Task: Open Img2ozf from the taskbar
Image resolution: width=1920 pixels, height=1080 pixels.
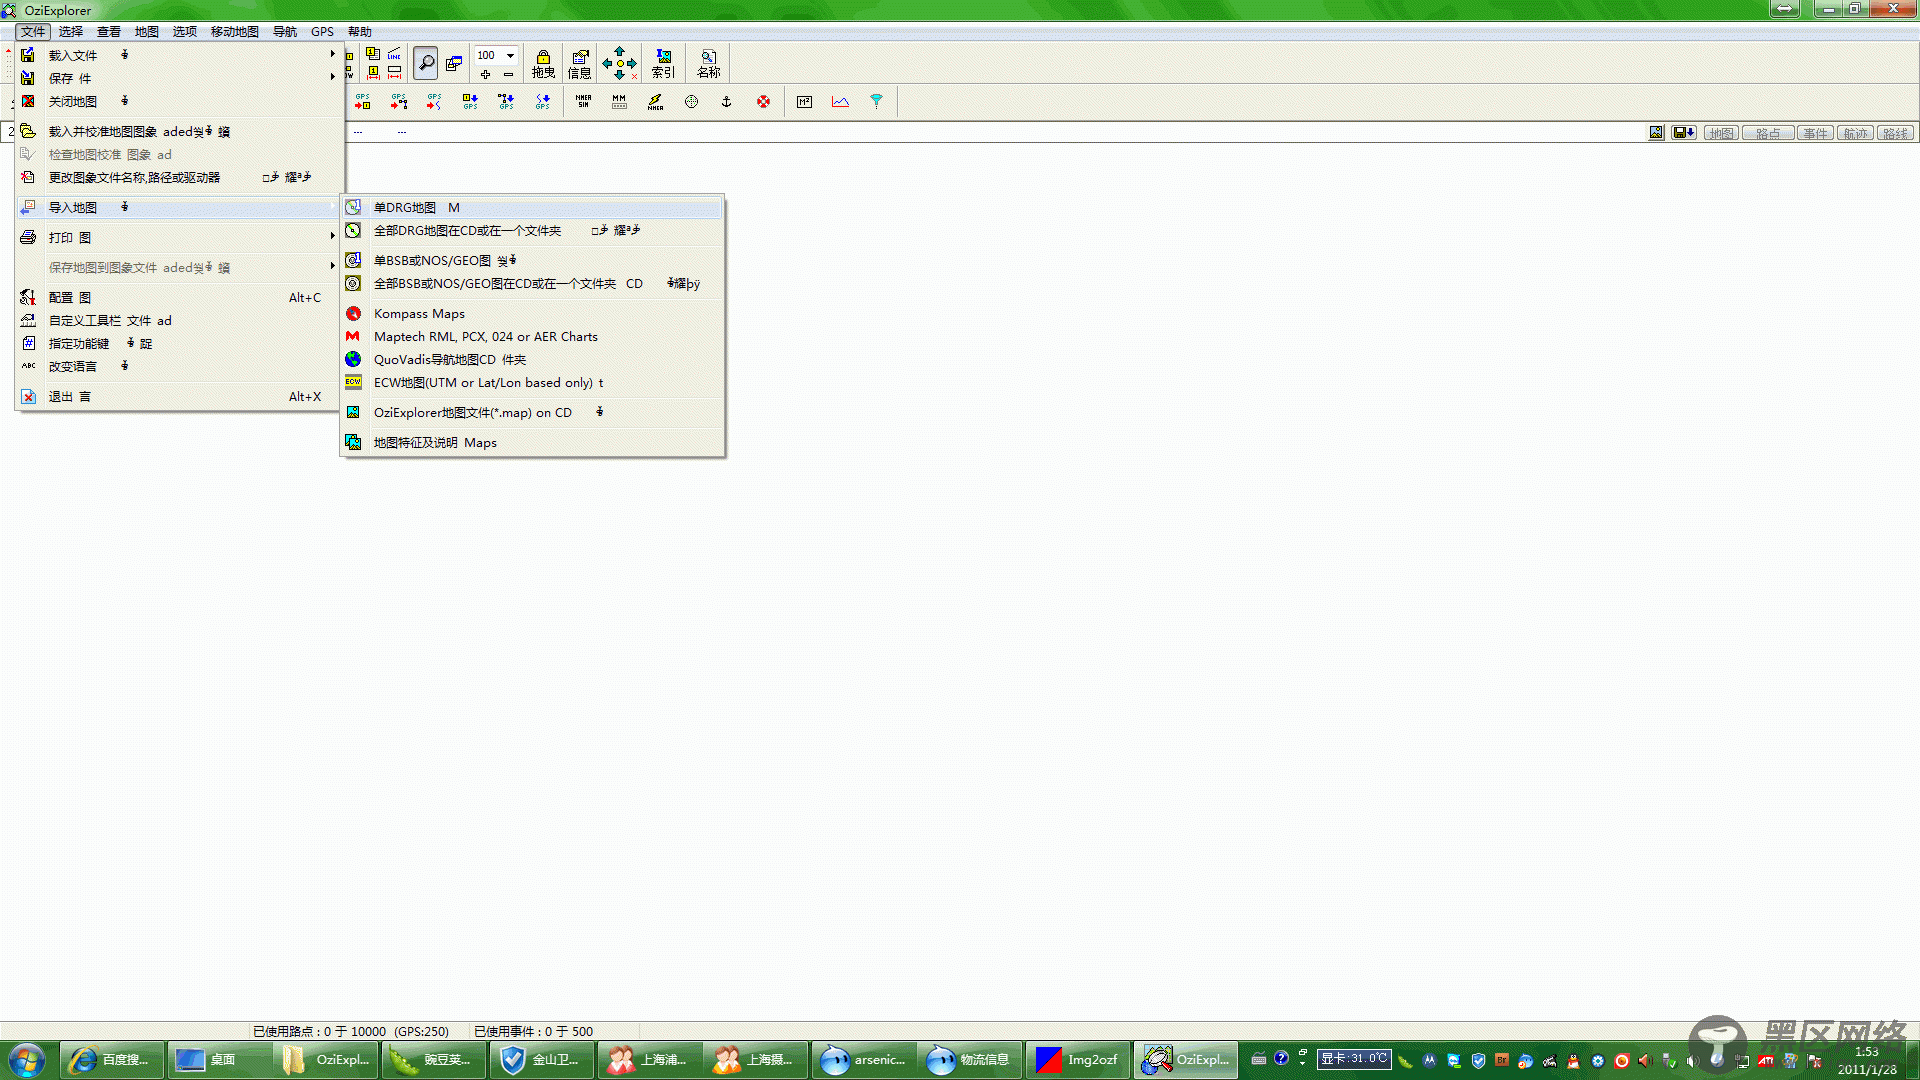Action: (x=1078, y=1060)
